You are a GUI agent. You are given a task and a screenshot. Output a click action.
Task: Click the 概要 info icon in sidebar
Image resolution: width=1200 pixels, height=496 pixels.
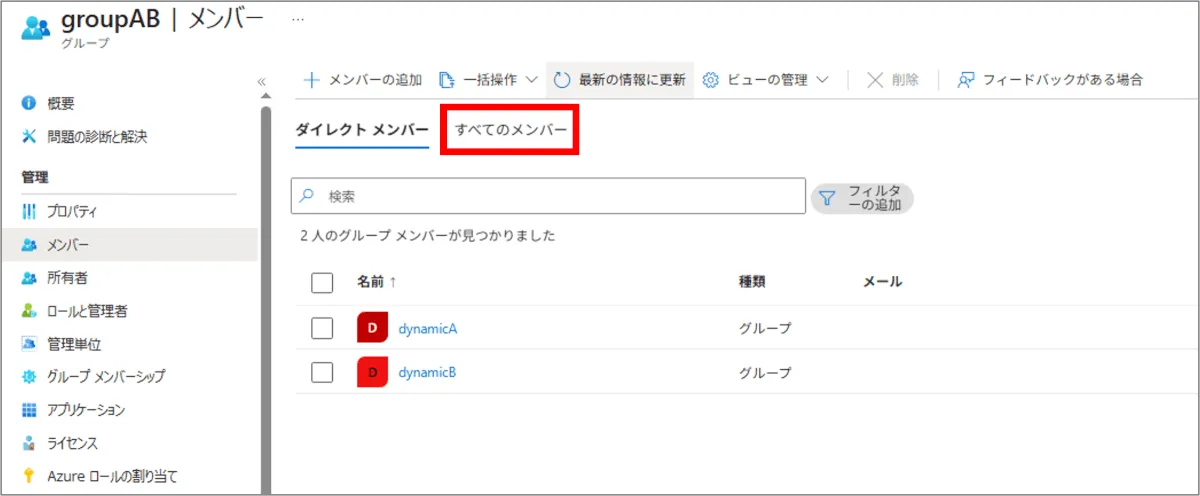(29, 104)
